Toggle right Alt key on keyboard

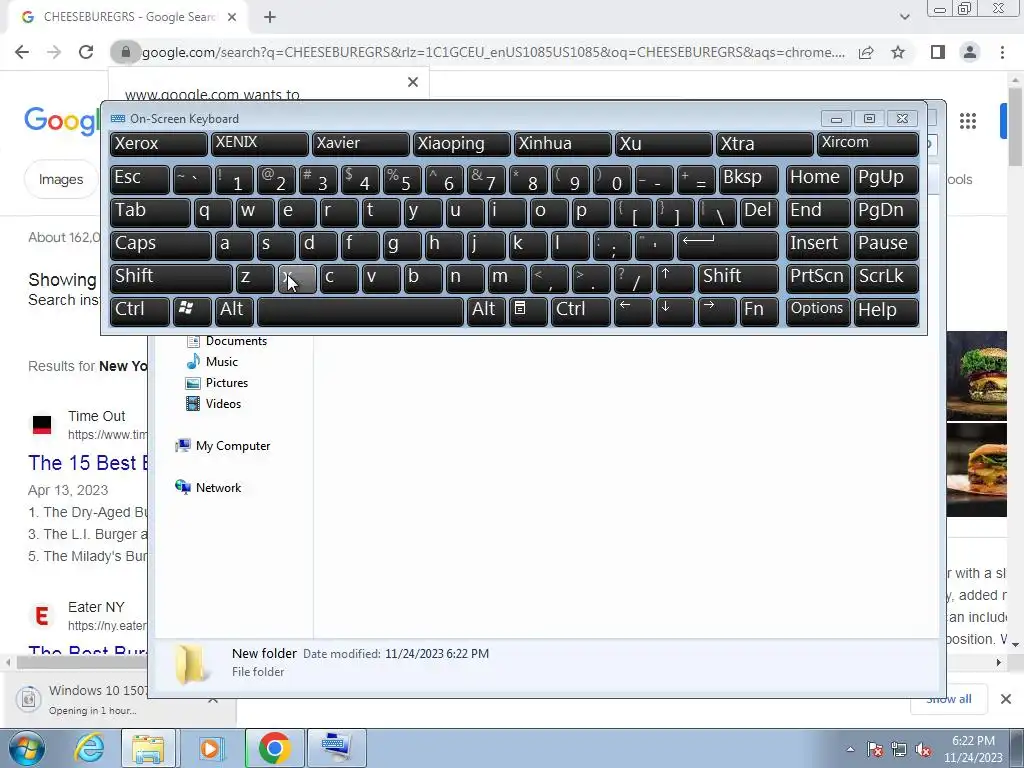pyautogui.click(x=486, y=311)
